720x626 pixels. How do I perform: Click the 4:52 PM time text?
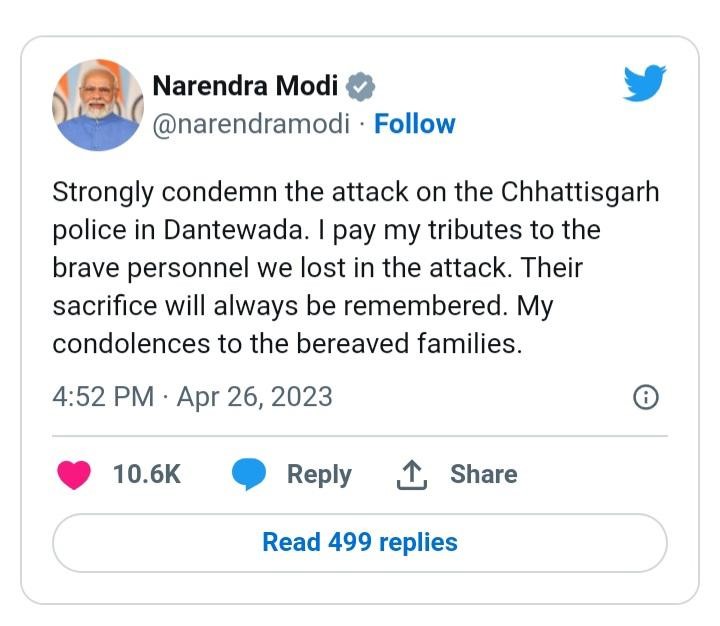pyautogui.click(x=103, y=397)
